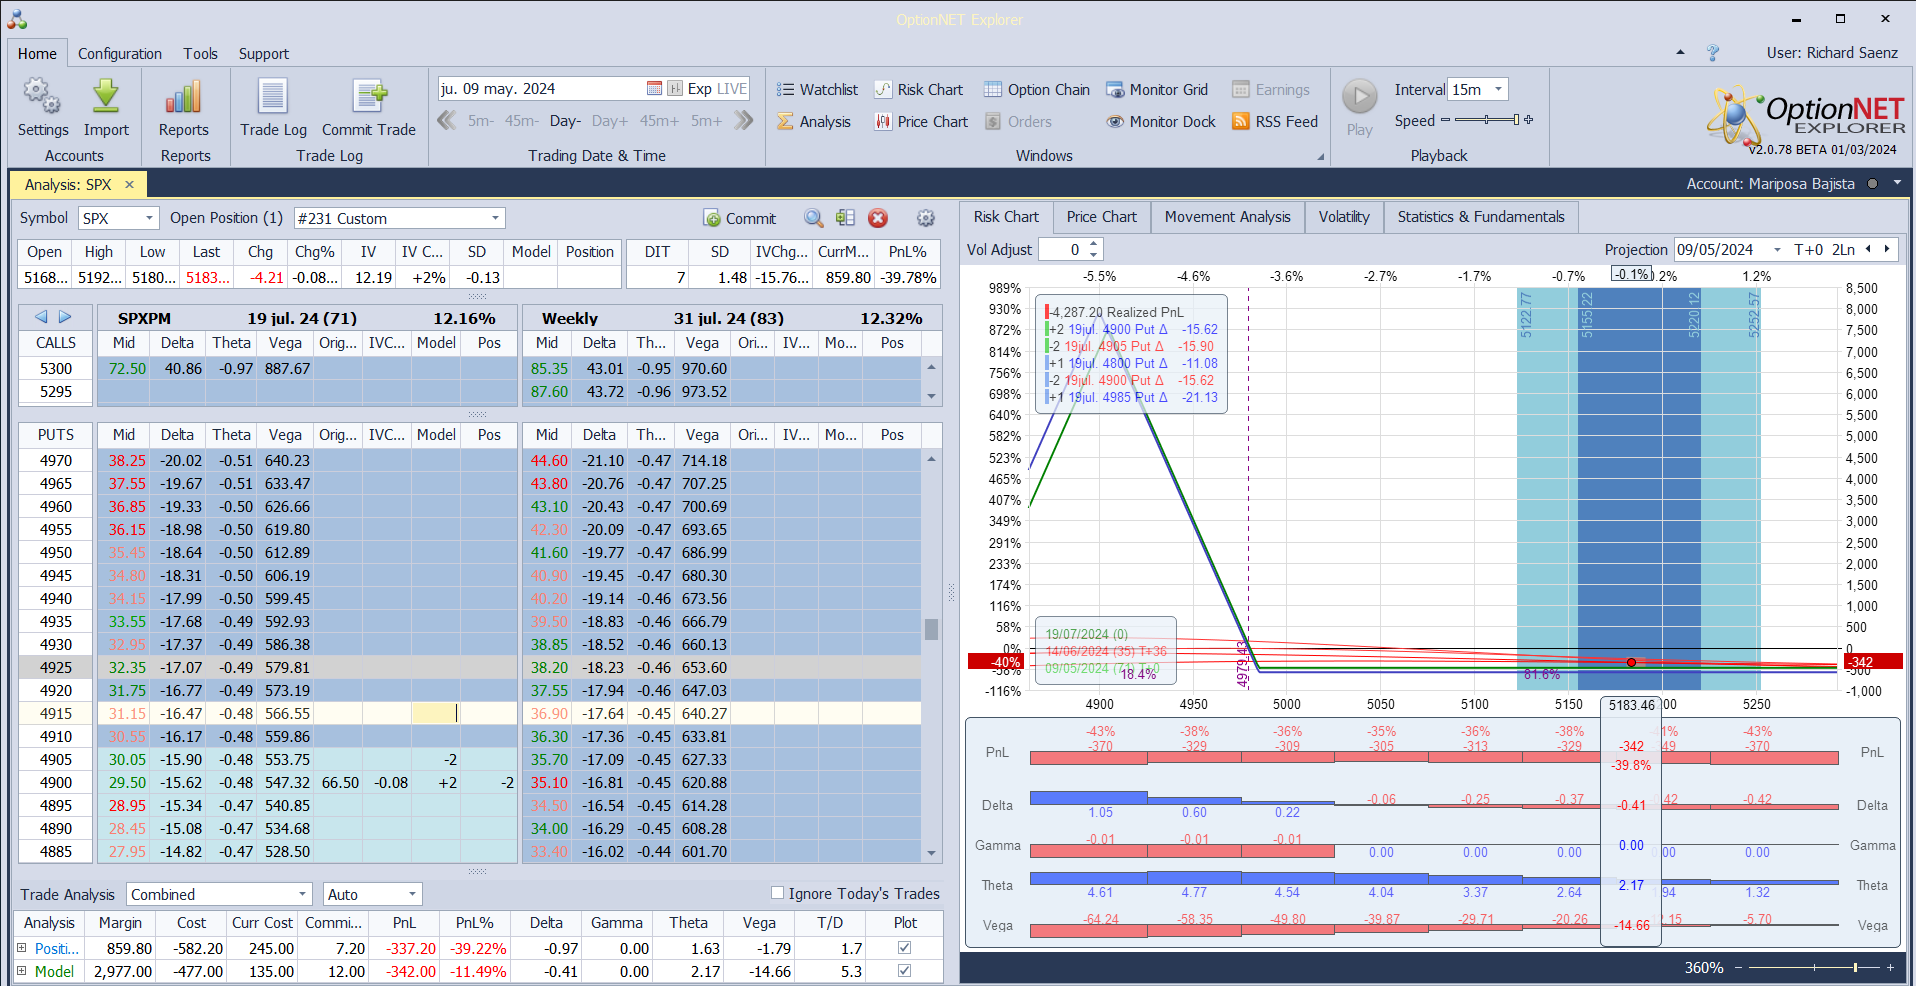Open the Configuration ribbon tab
1916x986 pixels.
coord(120,54)
